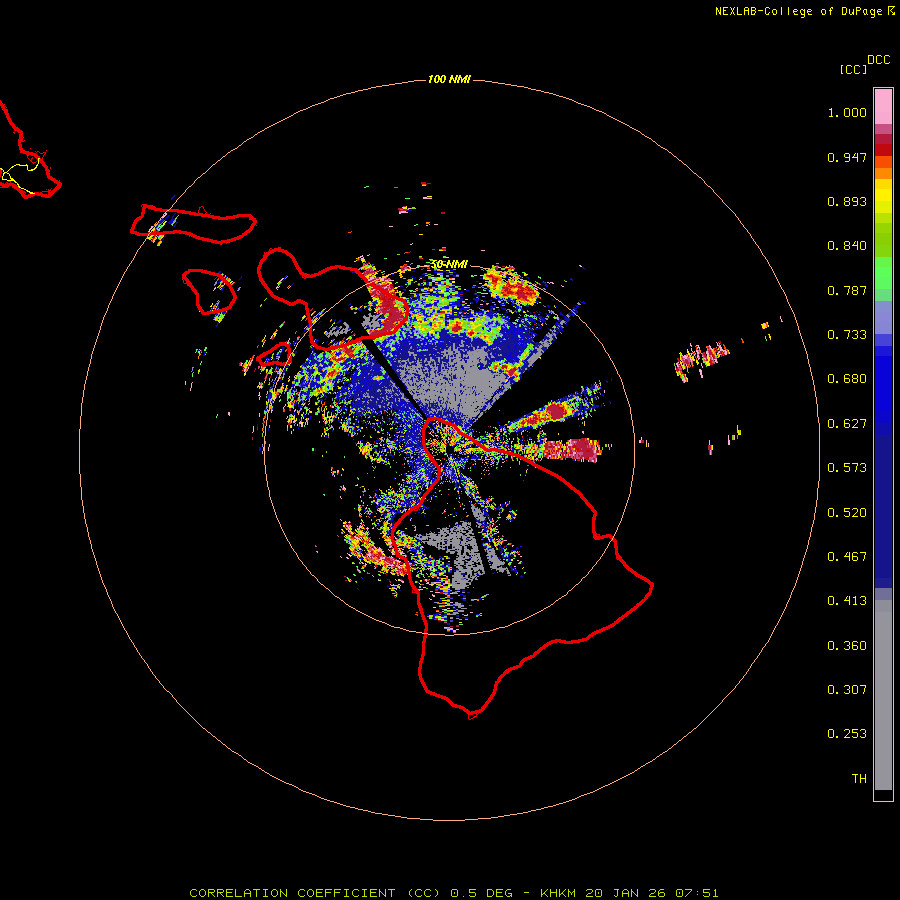Click the 50 NMI range ring label
This screenshot has width=900, height=900.
coord(449,264)
